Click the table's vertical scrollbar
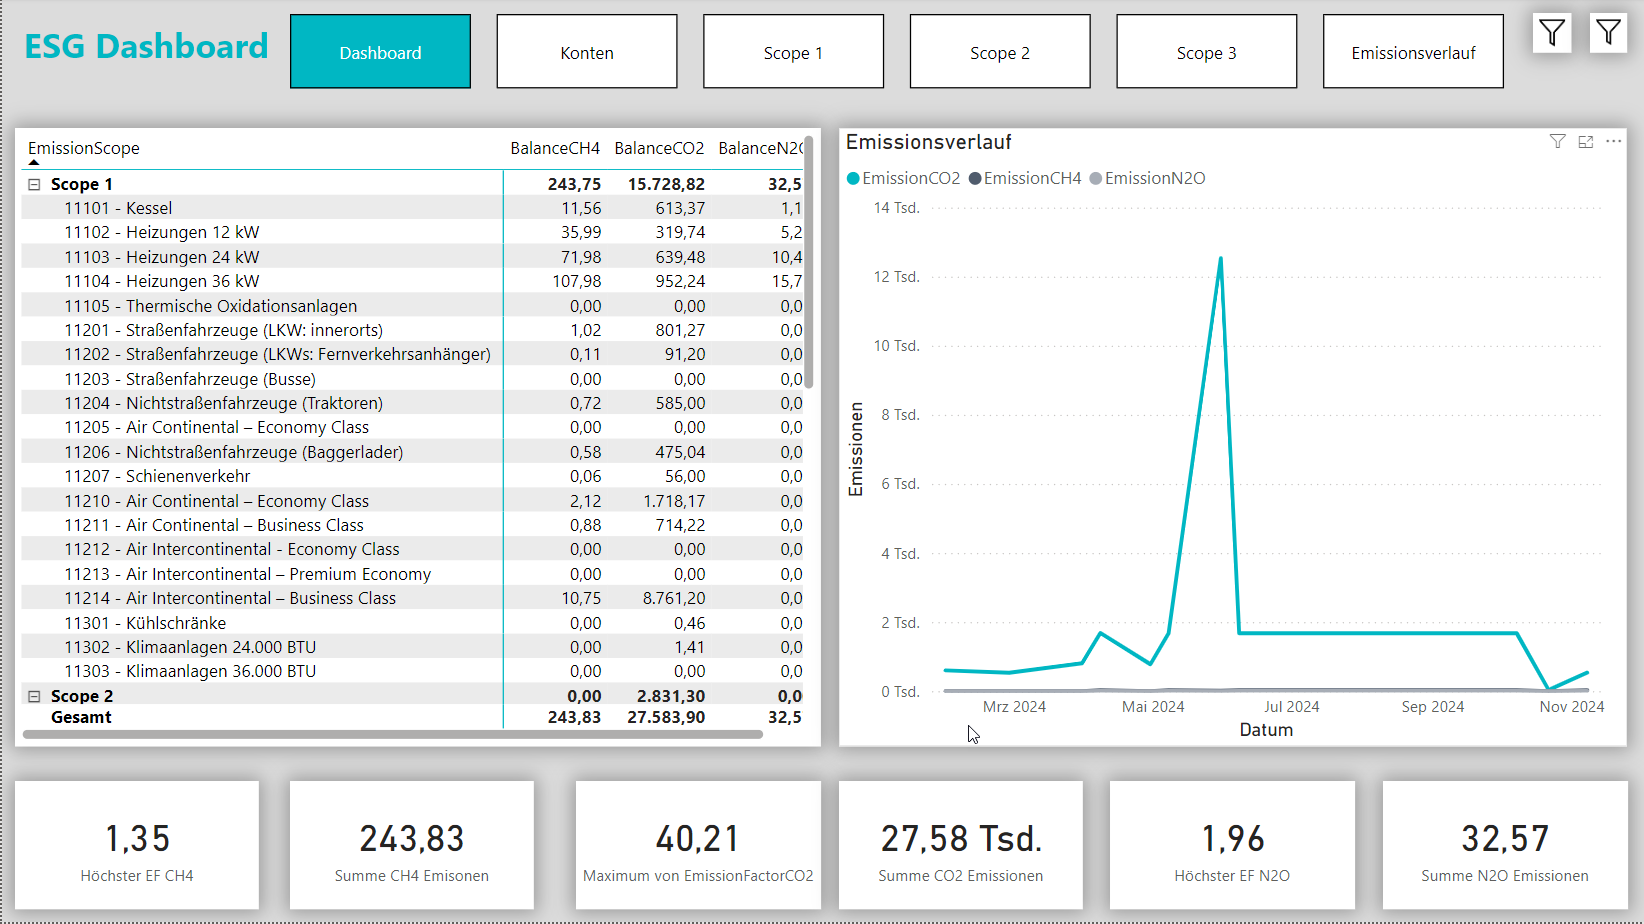 tap(809, 263)
